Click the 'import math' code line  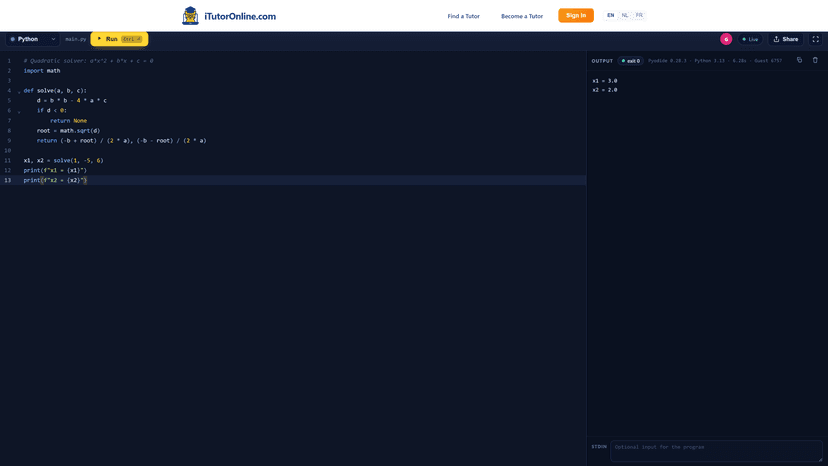coord(42,71)
